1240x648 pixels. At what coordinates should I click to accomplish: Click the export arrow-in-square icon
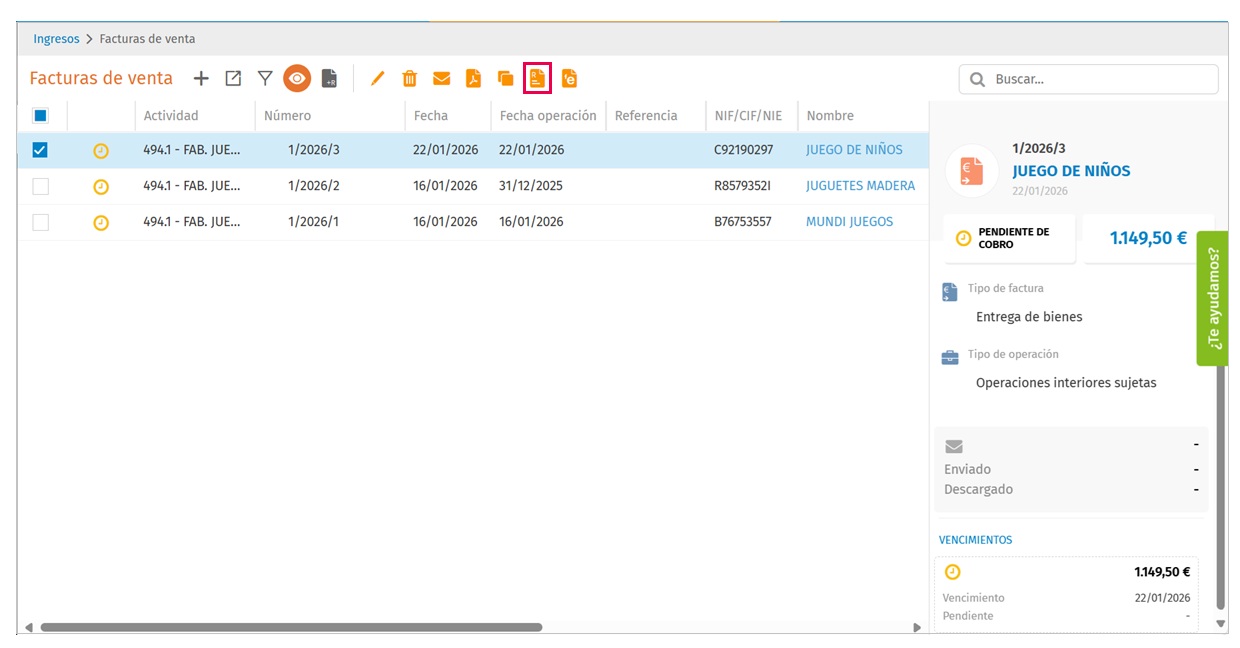click(233, 78)
